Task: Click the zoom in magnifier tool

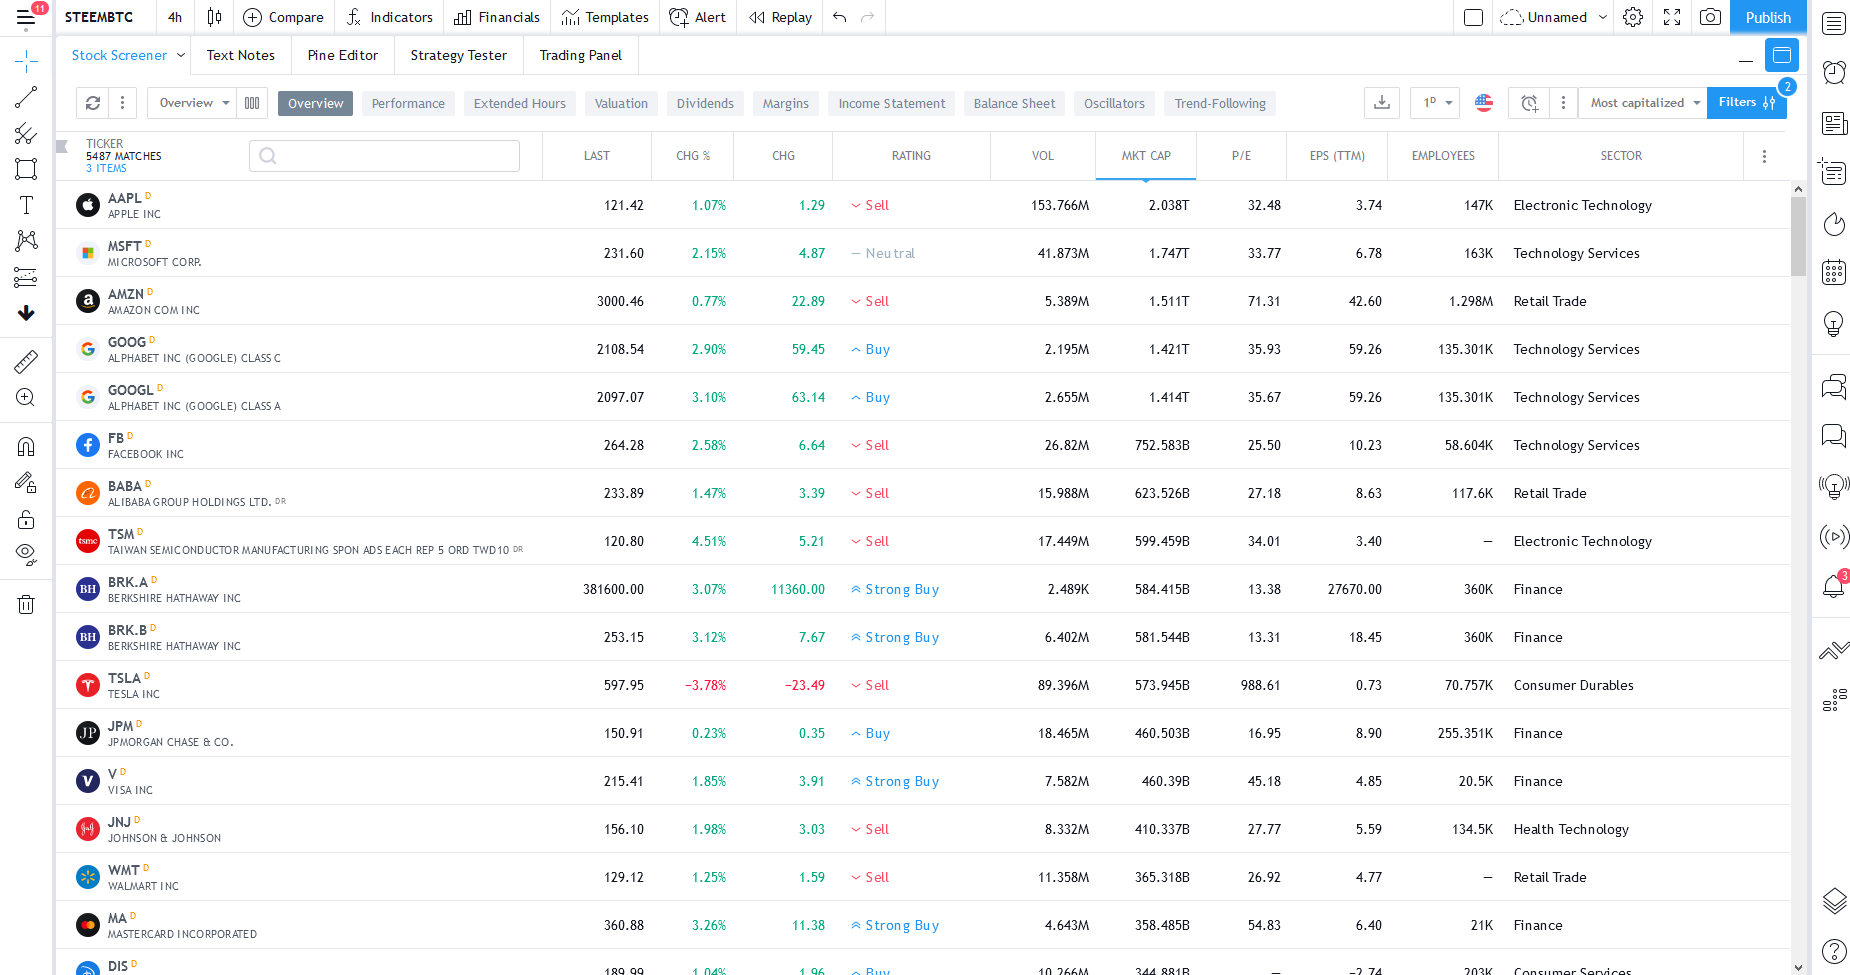Action: (x=26, y=398)
